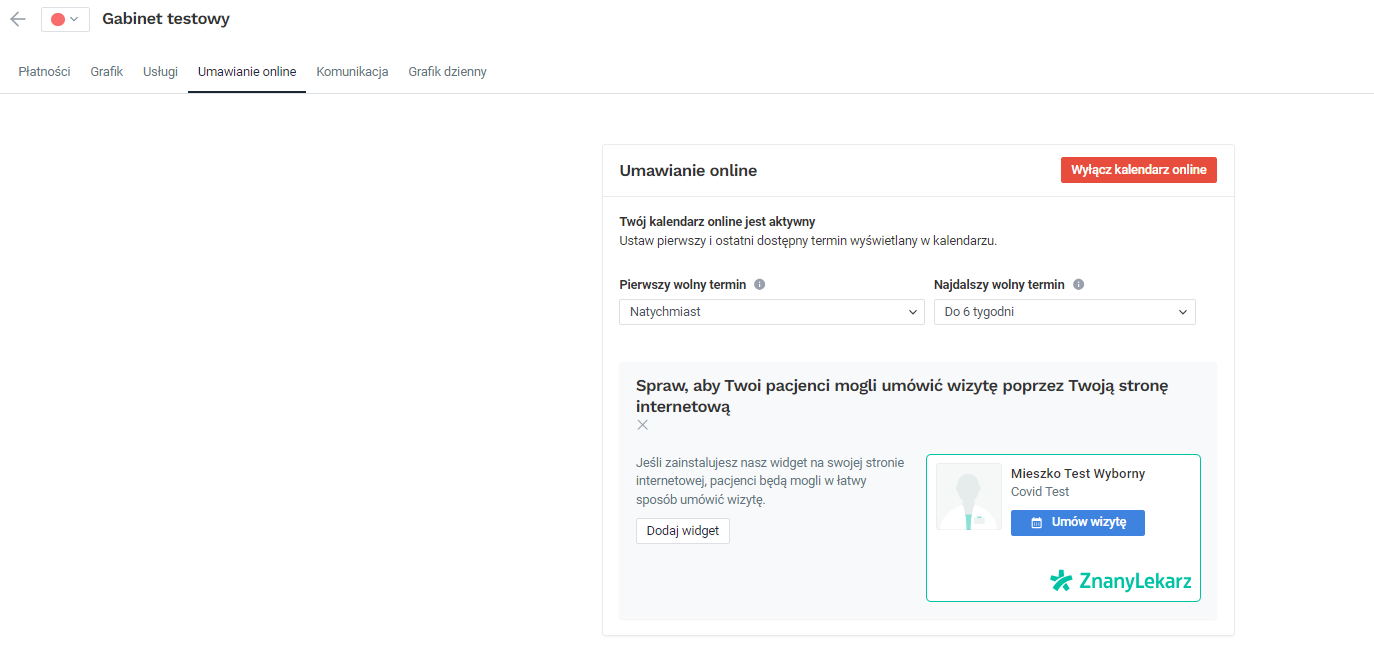Open the Grafik tab
Viewport: 1374px width, 670px height.
pyautogui.click(x=106, y=72)
